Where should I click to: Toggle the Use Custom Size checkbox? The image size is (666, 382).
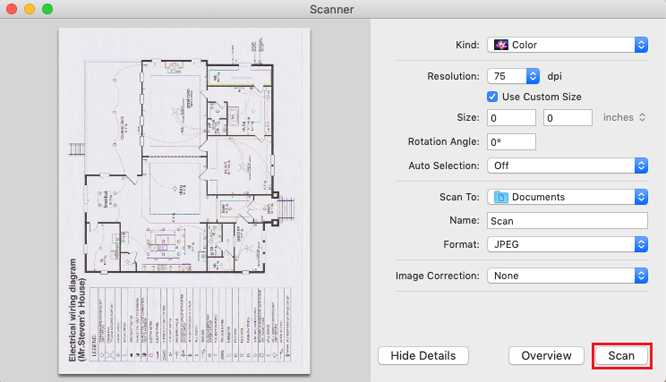[x=492, y=97]
